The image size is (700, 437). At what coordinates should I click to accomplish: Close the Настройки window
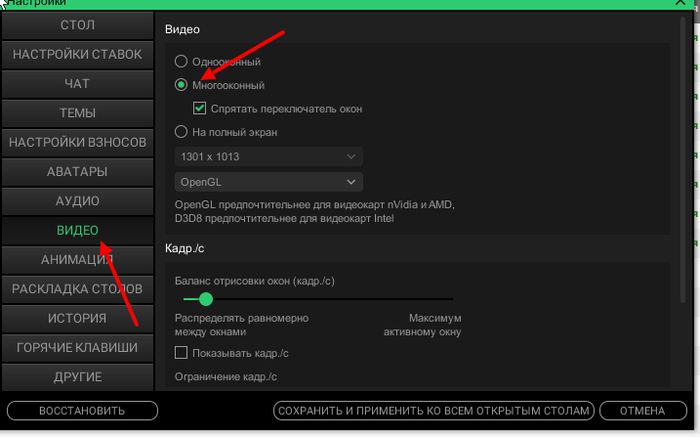tap(680, 3)
